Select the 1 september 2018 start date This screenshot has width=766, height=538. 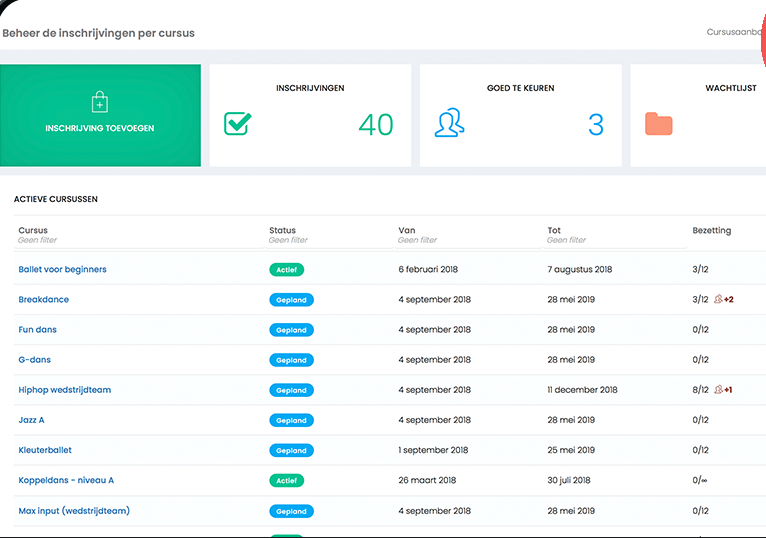[x=433, y=450]
